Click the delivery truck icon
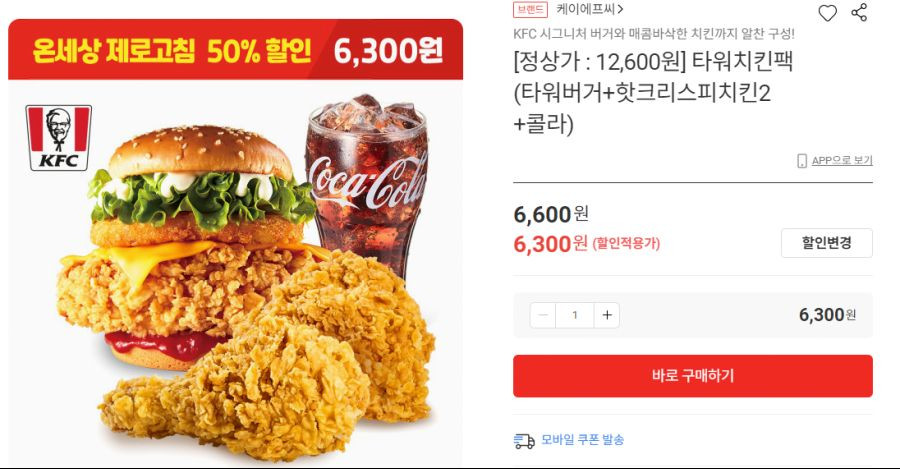Viewport: 900px width, 469px height. pos(524,441)
